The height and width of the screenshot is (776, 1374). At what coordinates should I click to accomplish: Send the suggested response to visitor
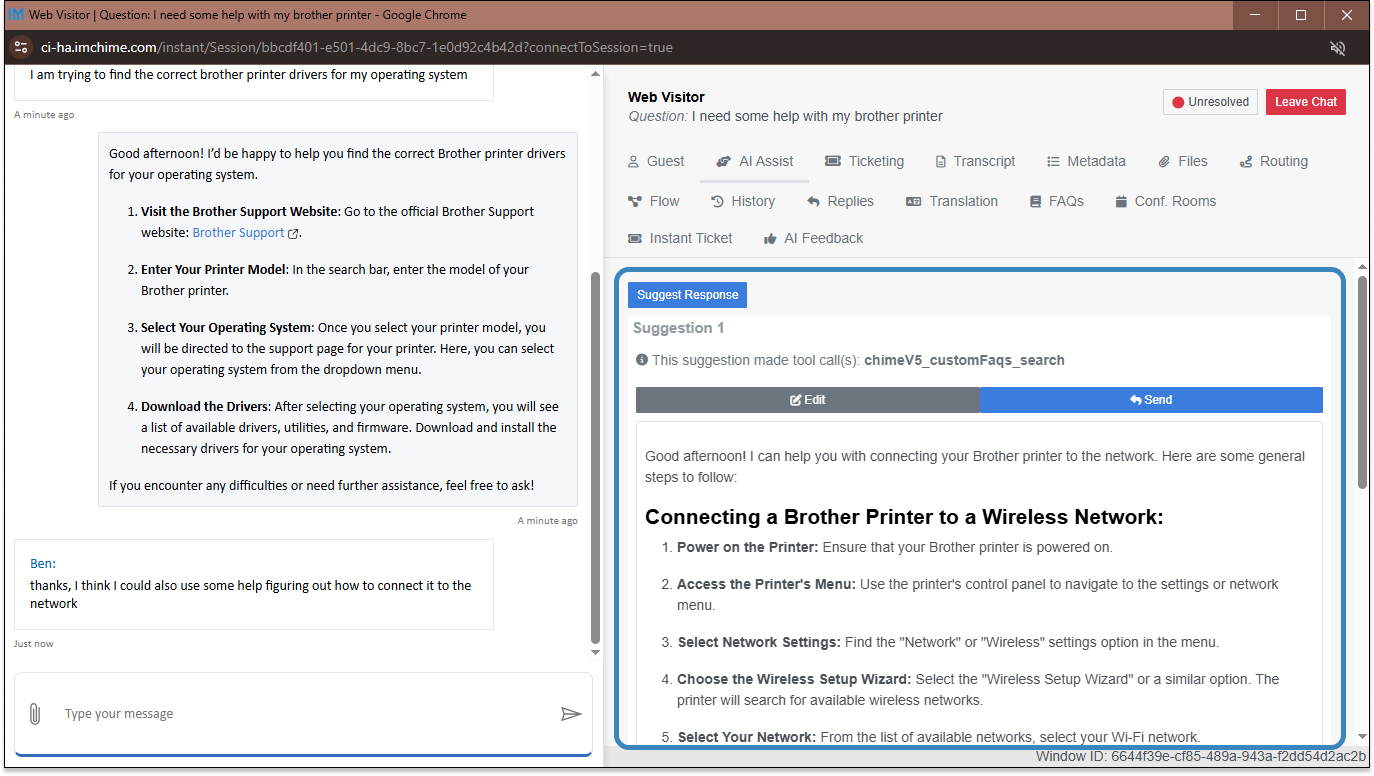(1150, 400)
